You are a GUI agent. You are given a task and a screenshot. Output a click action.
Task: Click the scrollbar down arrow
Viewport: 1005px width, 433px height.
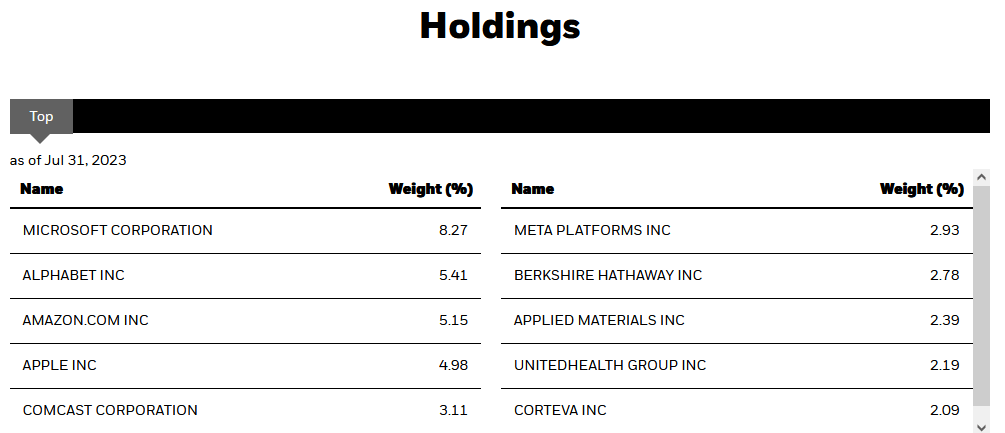pos(983,426)
